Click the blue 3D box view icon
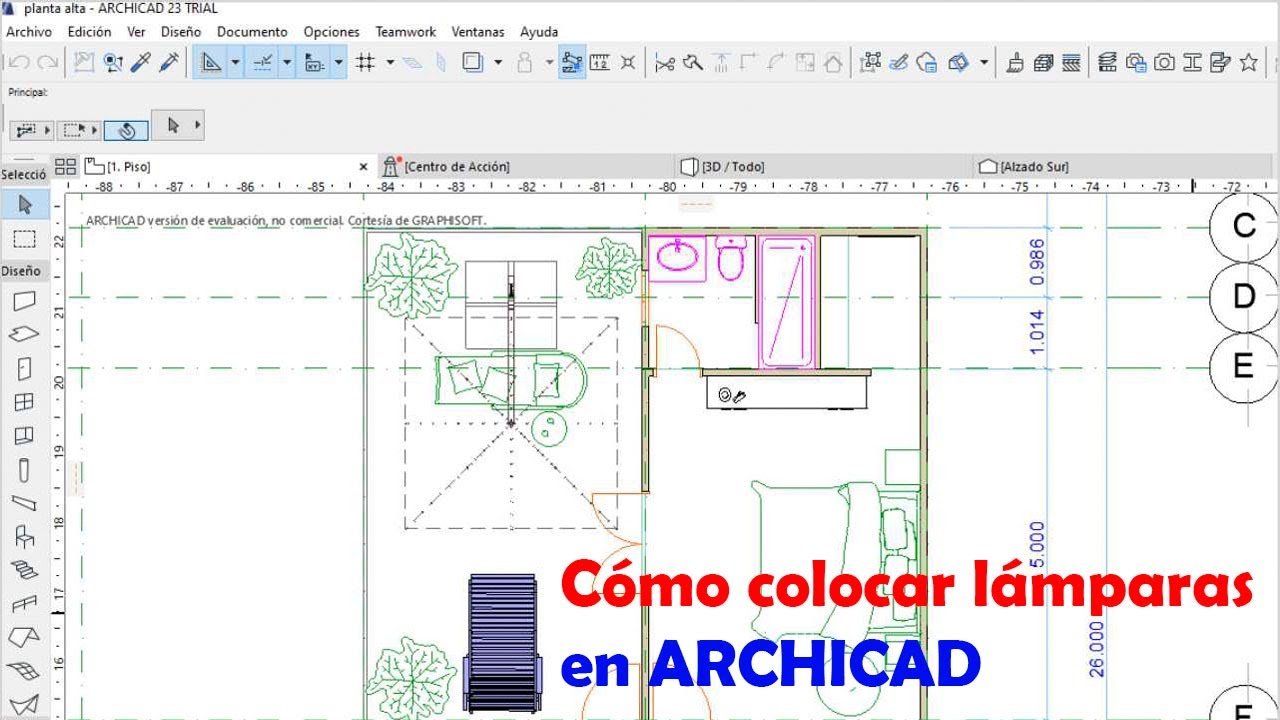The width and height of the screenshot is (1280, 720). (x=958, y=62)
